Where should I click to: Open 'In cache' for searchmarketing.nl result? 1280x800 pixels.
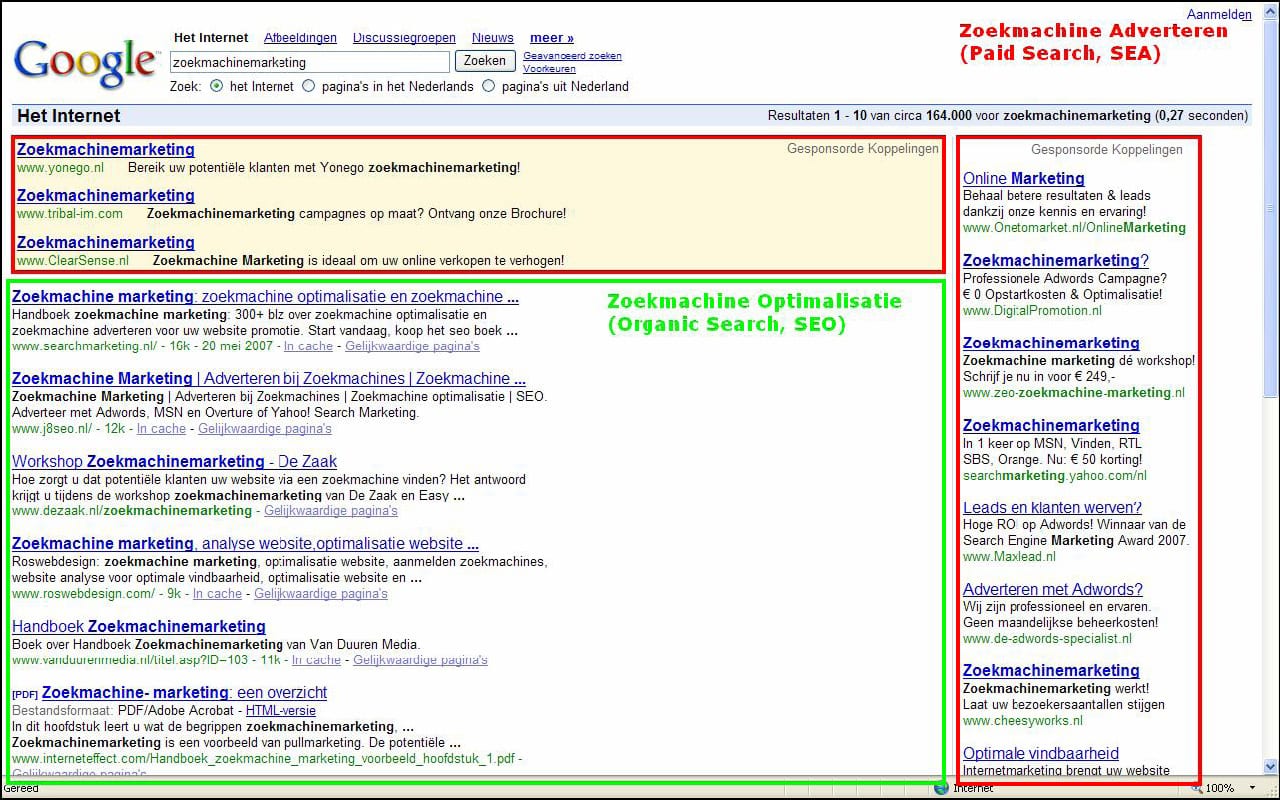tap(308, 346)
